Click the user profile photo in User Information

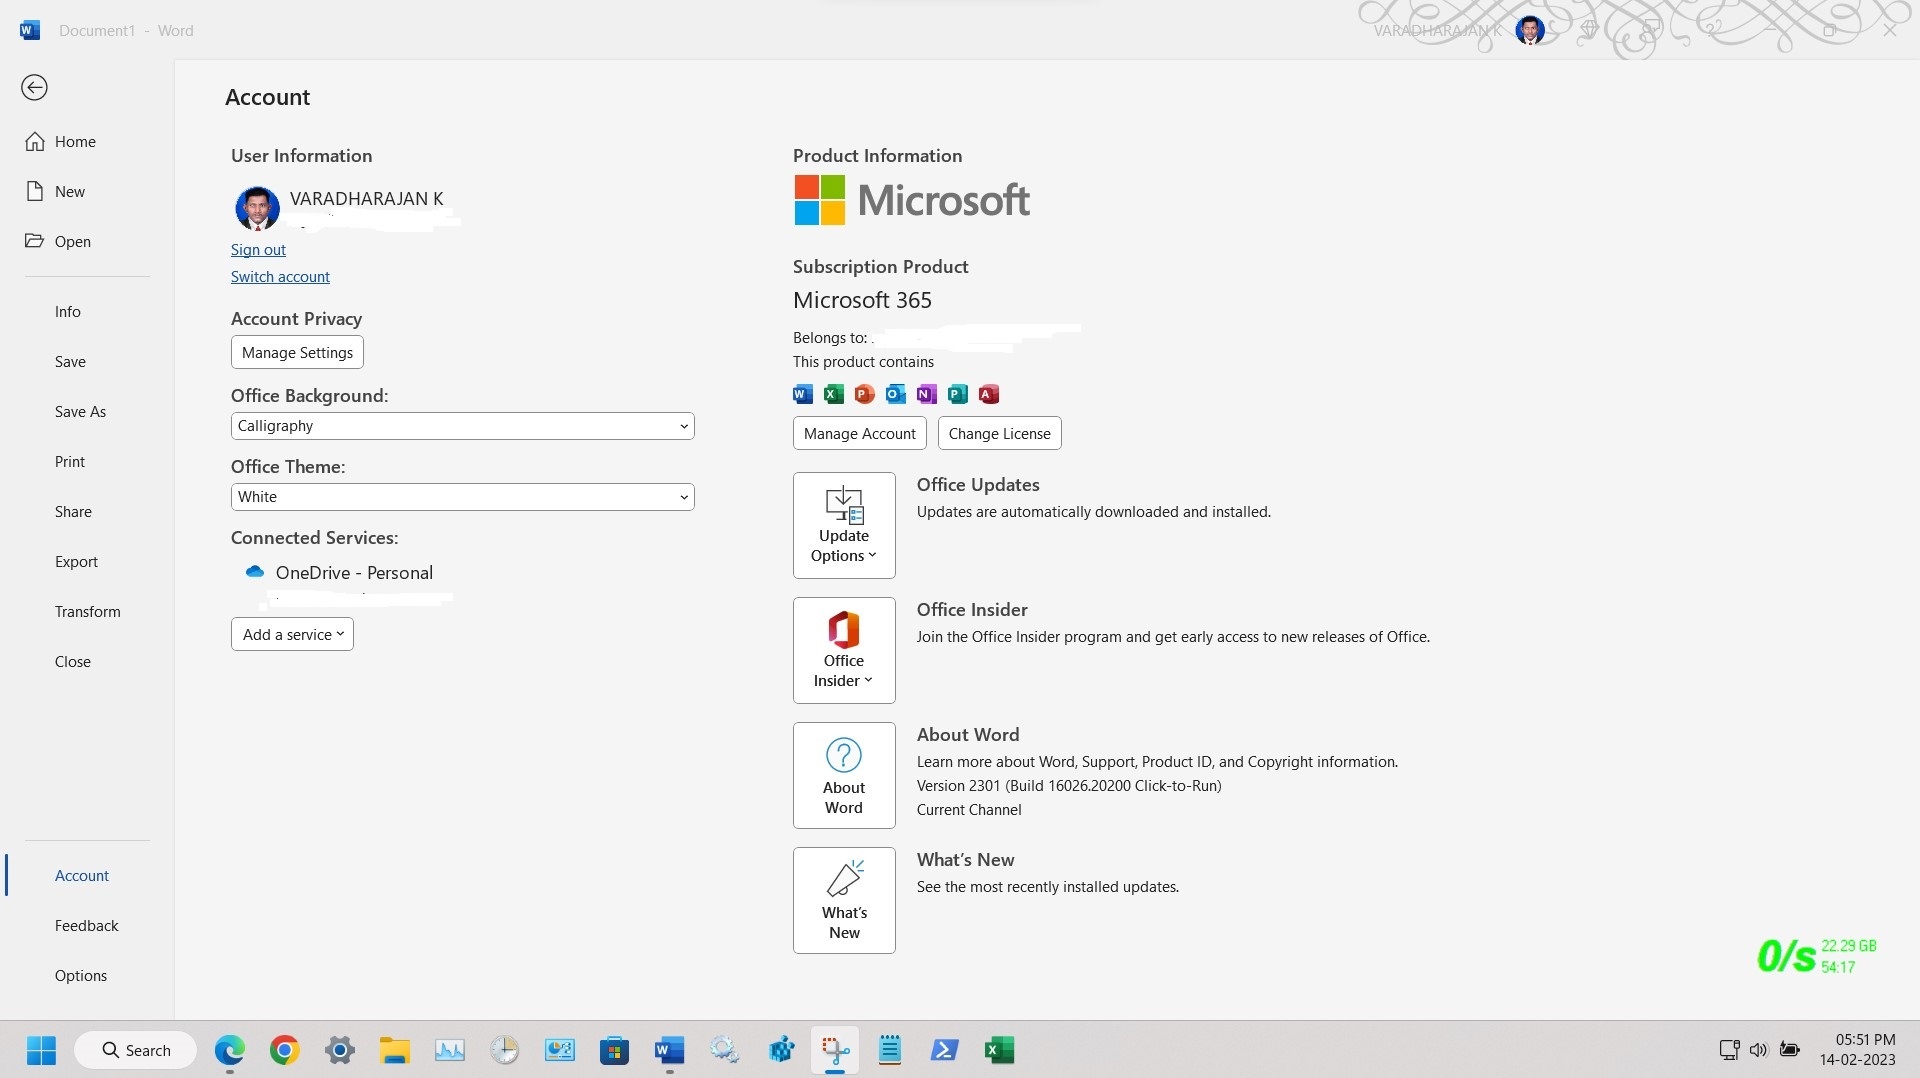(257, 208)
